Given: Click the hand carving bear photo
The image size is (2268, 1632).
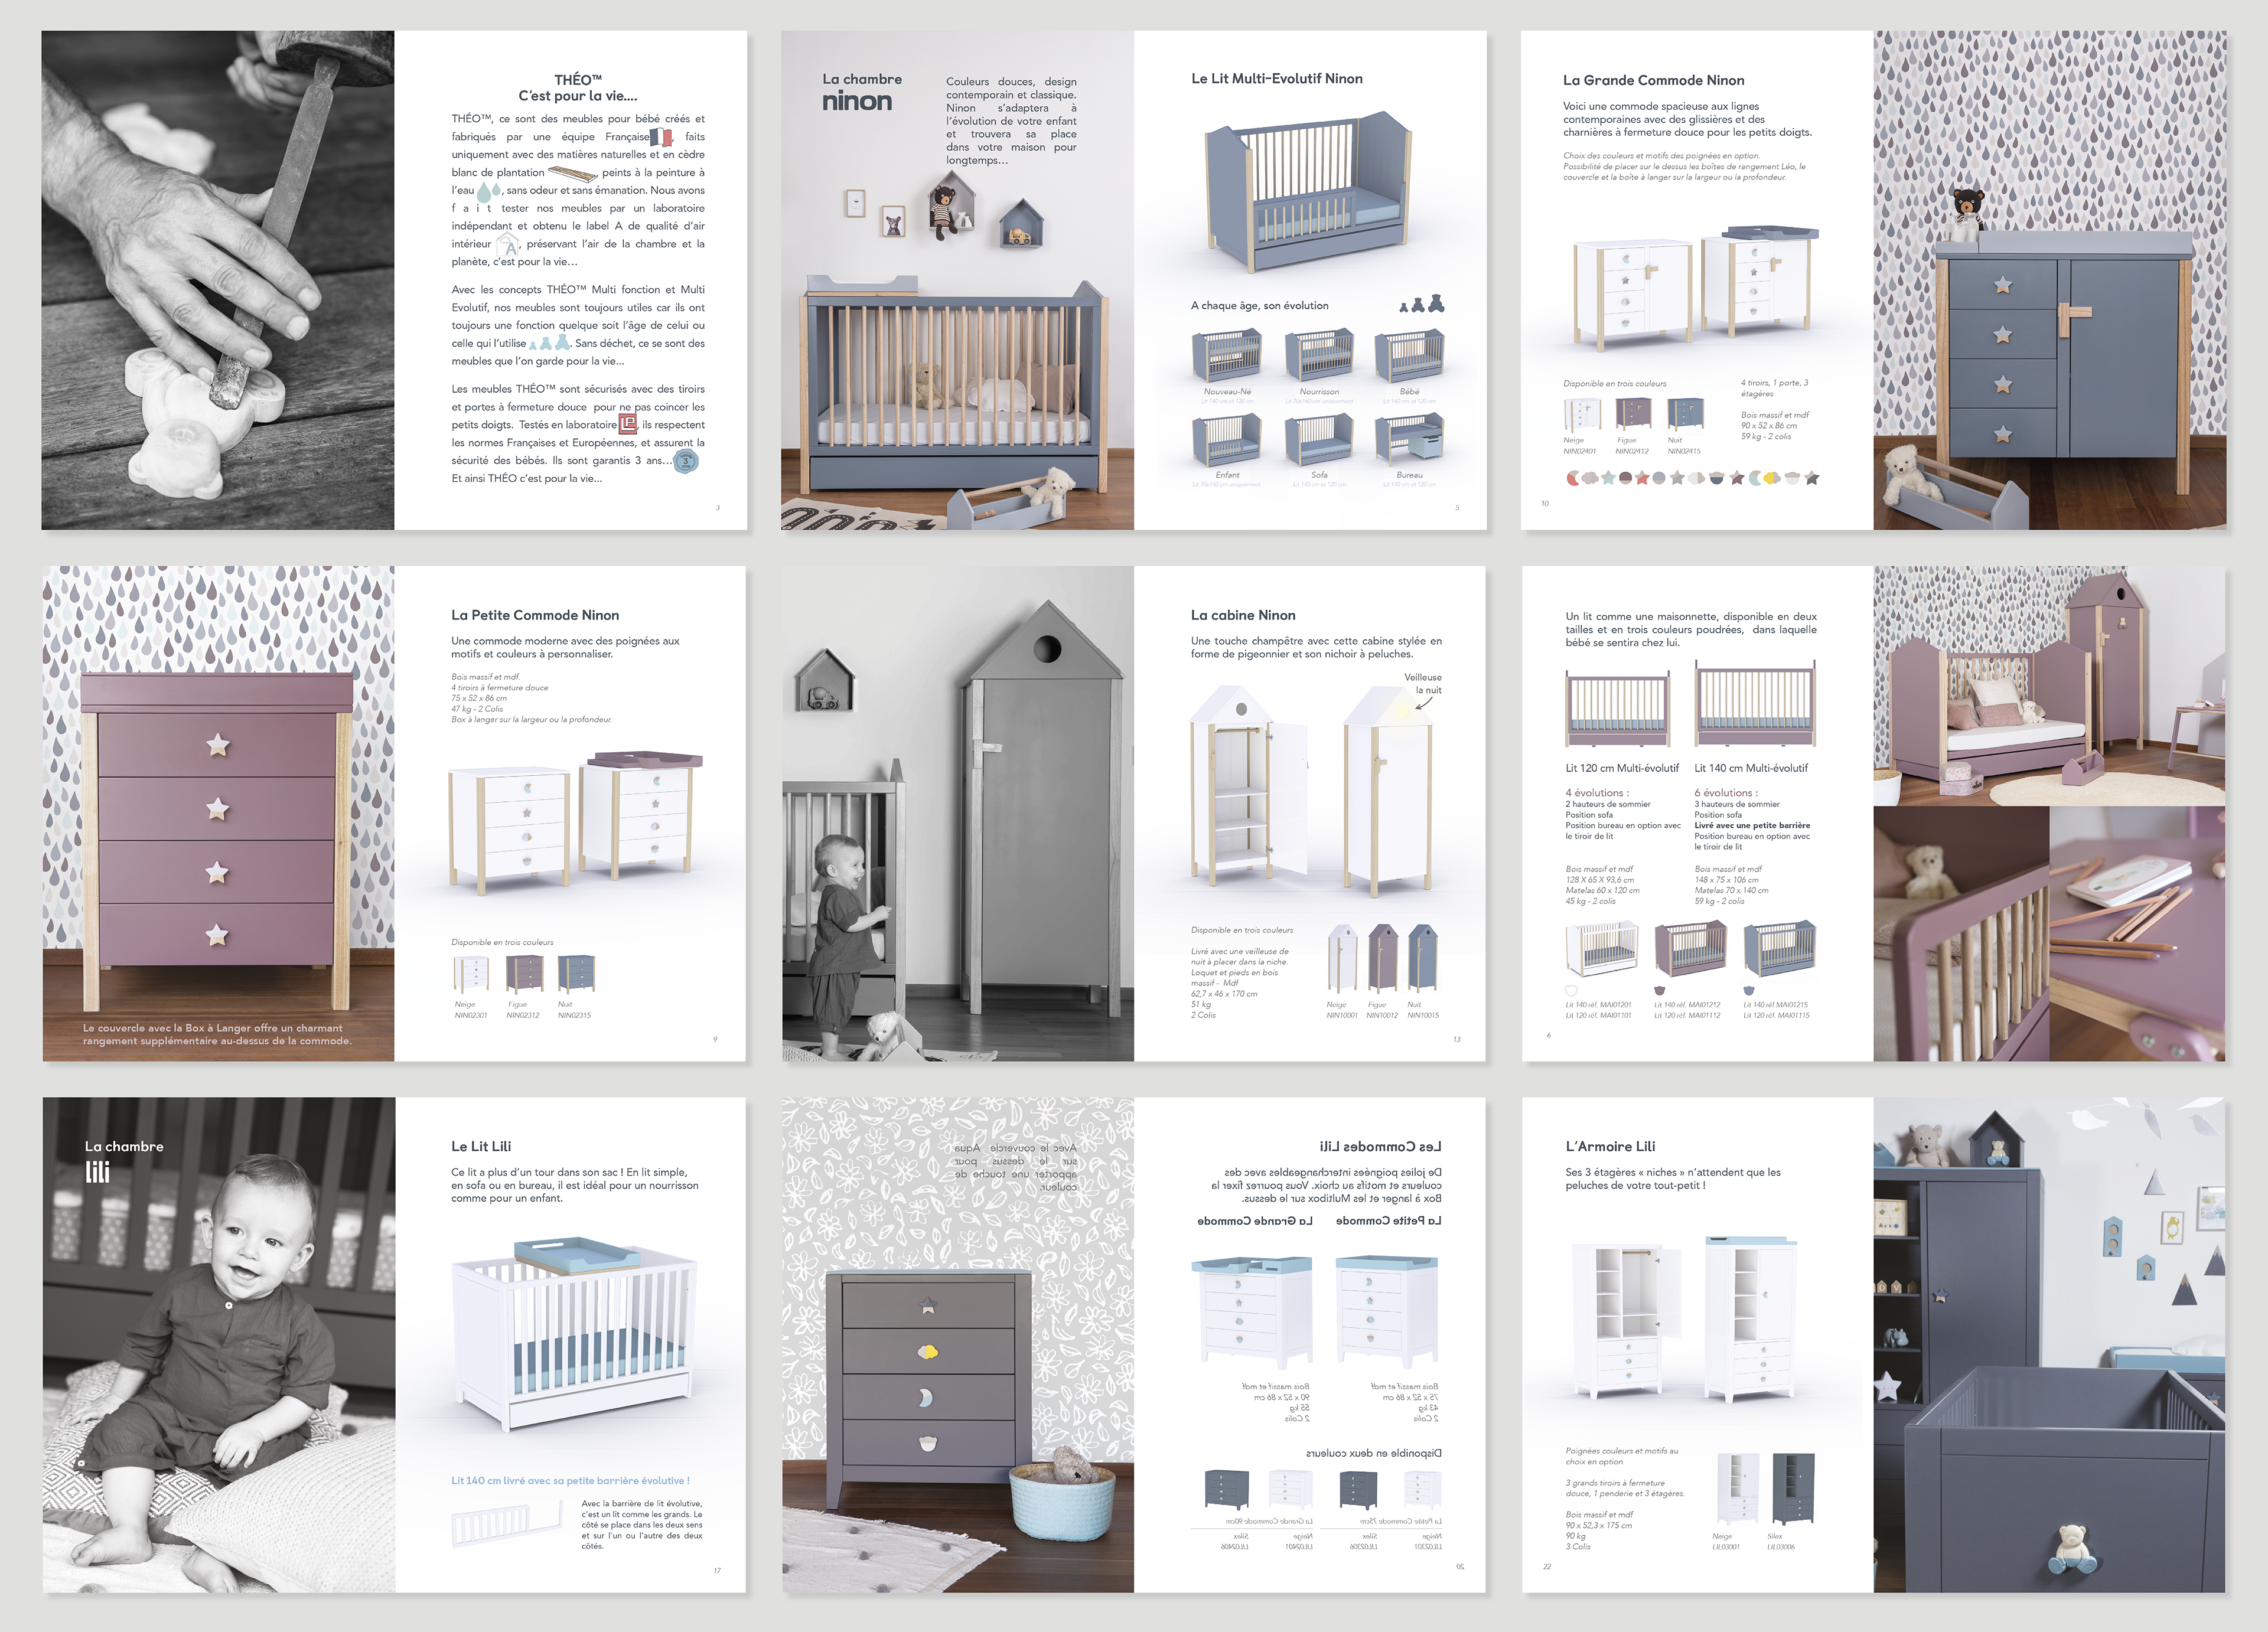Looking at the screenshot, I should (218, 280).
